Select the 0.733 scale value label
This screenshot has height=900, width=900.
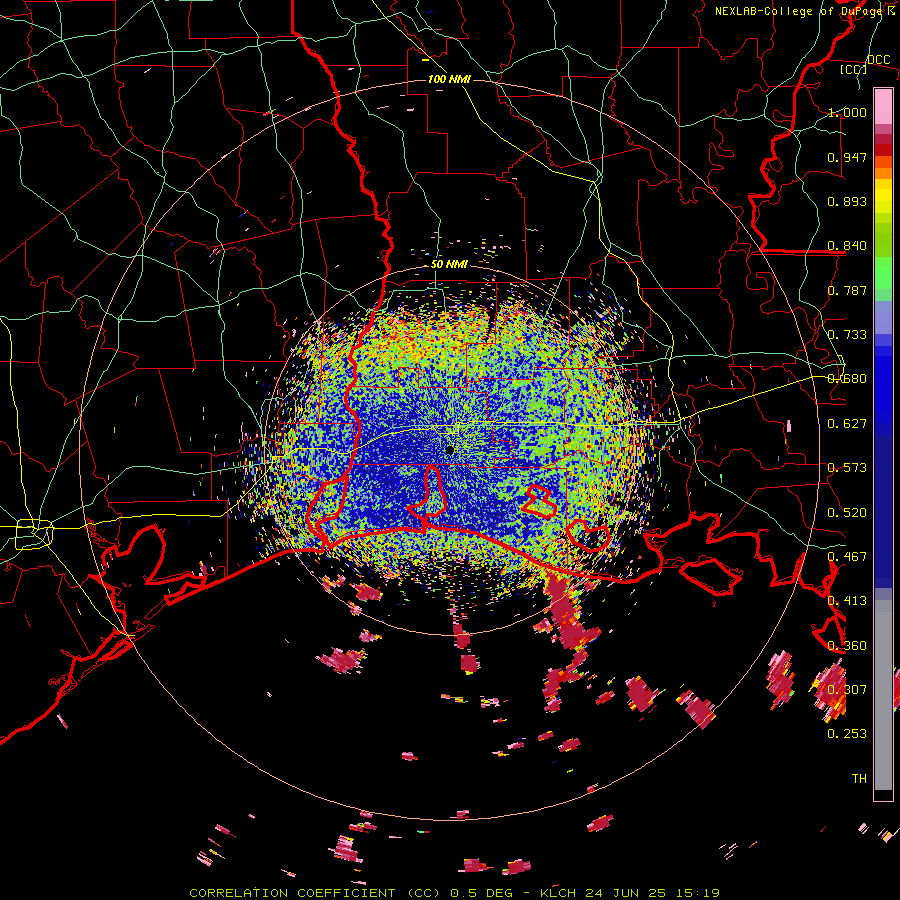(x=847, y=335)
